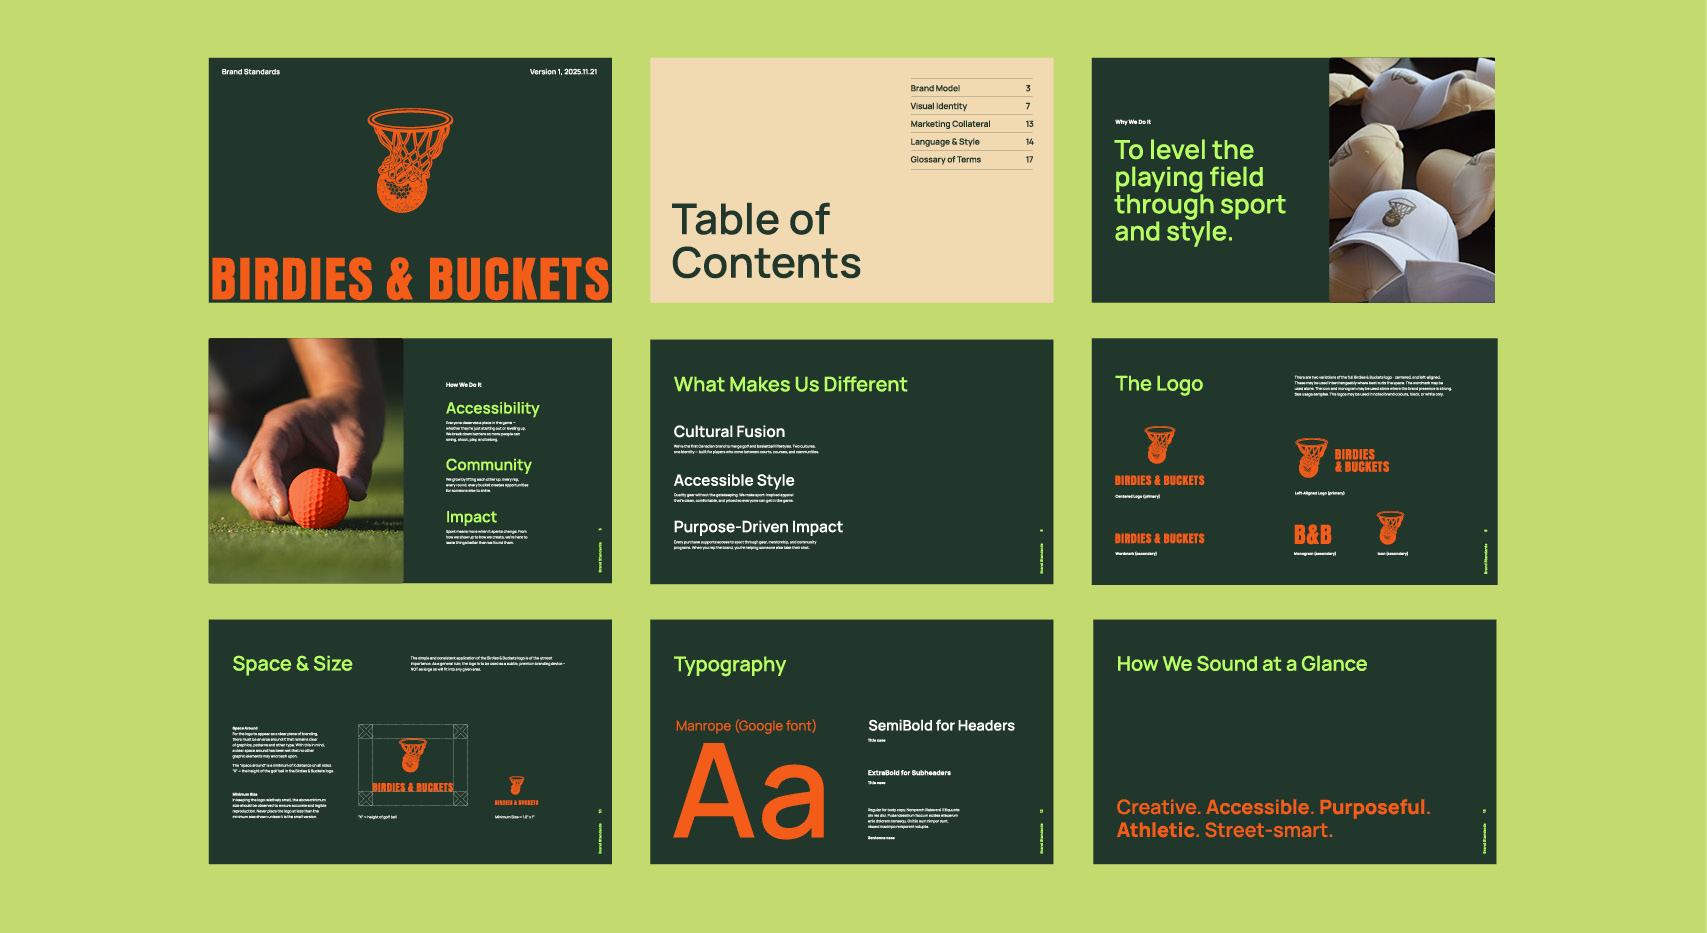Click the large basketball hoop logo on cover

point(410,161)
